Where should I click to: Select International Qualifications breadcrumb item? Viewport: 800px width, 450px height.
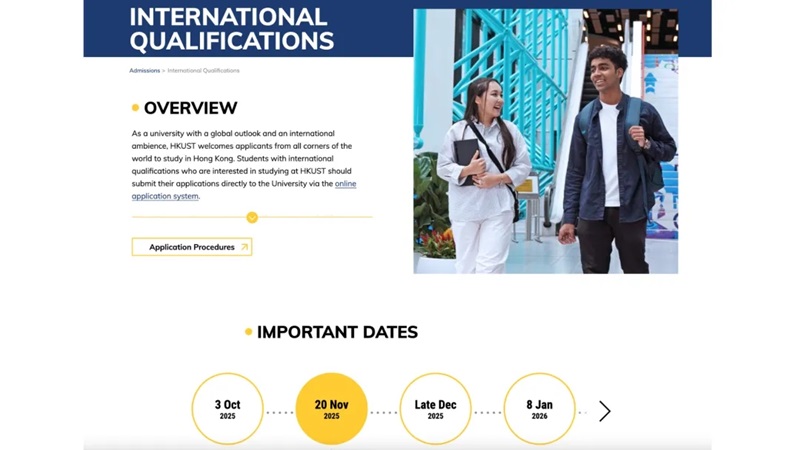(203, 71)
